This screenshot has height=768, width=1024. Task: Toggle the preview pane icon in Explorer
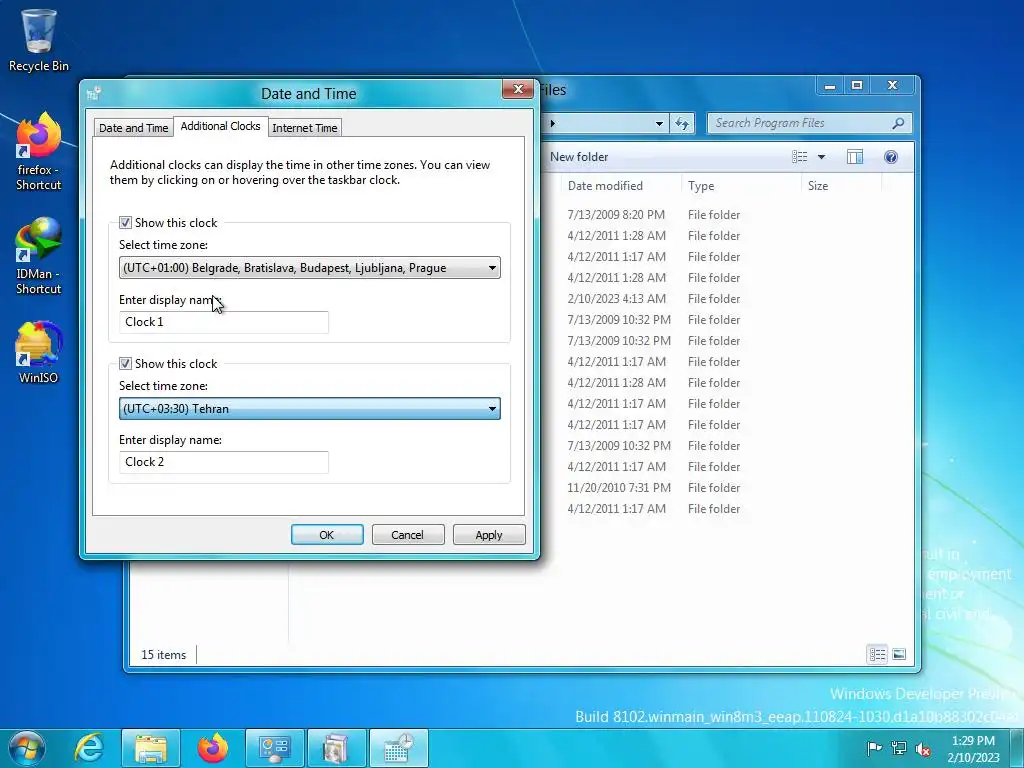point(855,157)
